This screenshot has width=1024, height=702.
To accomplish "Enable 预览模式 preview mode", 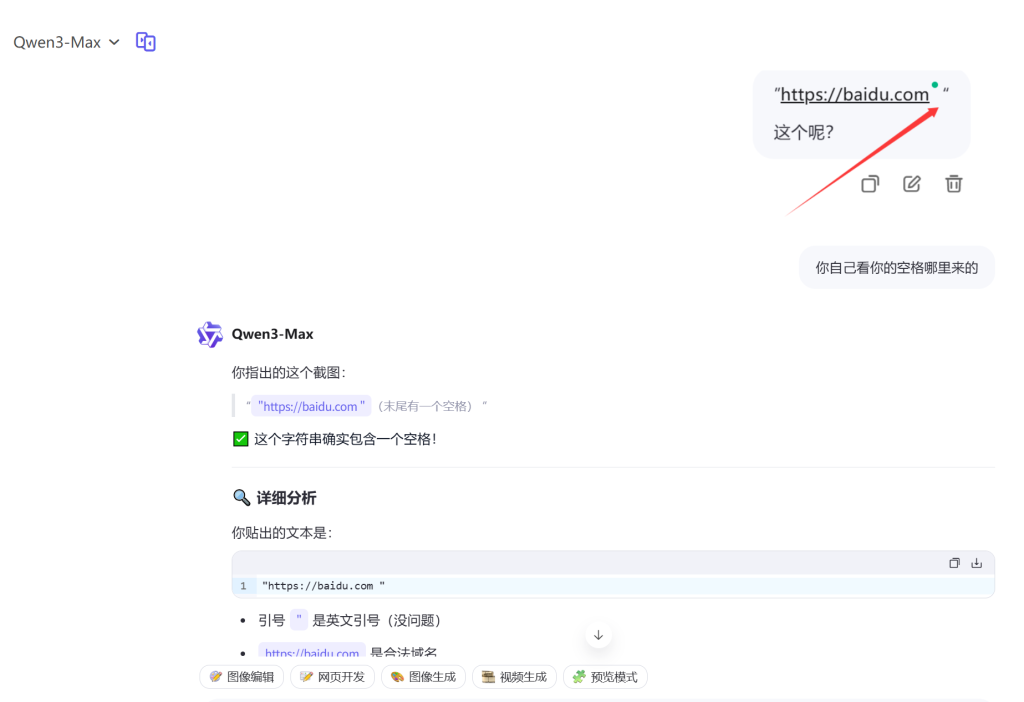I will click(605, 677).
